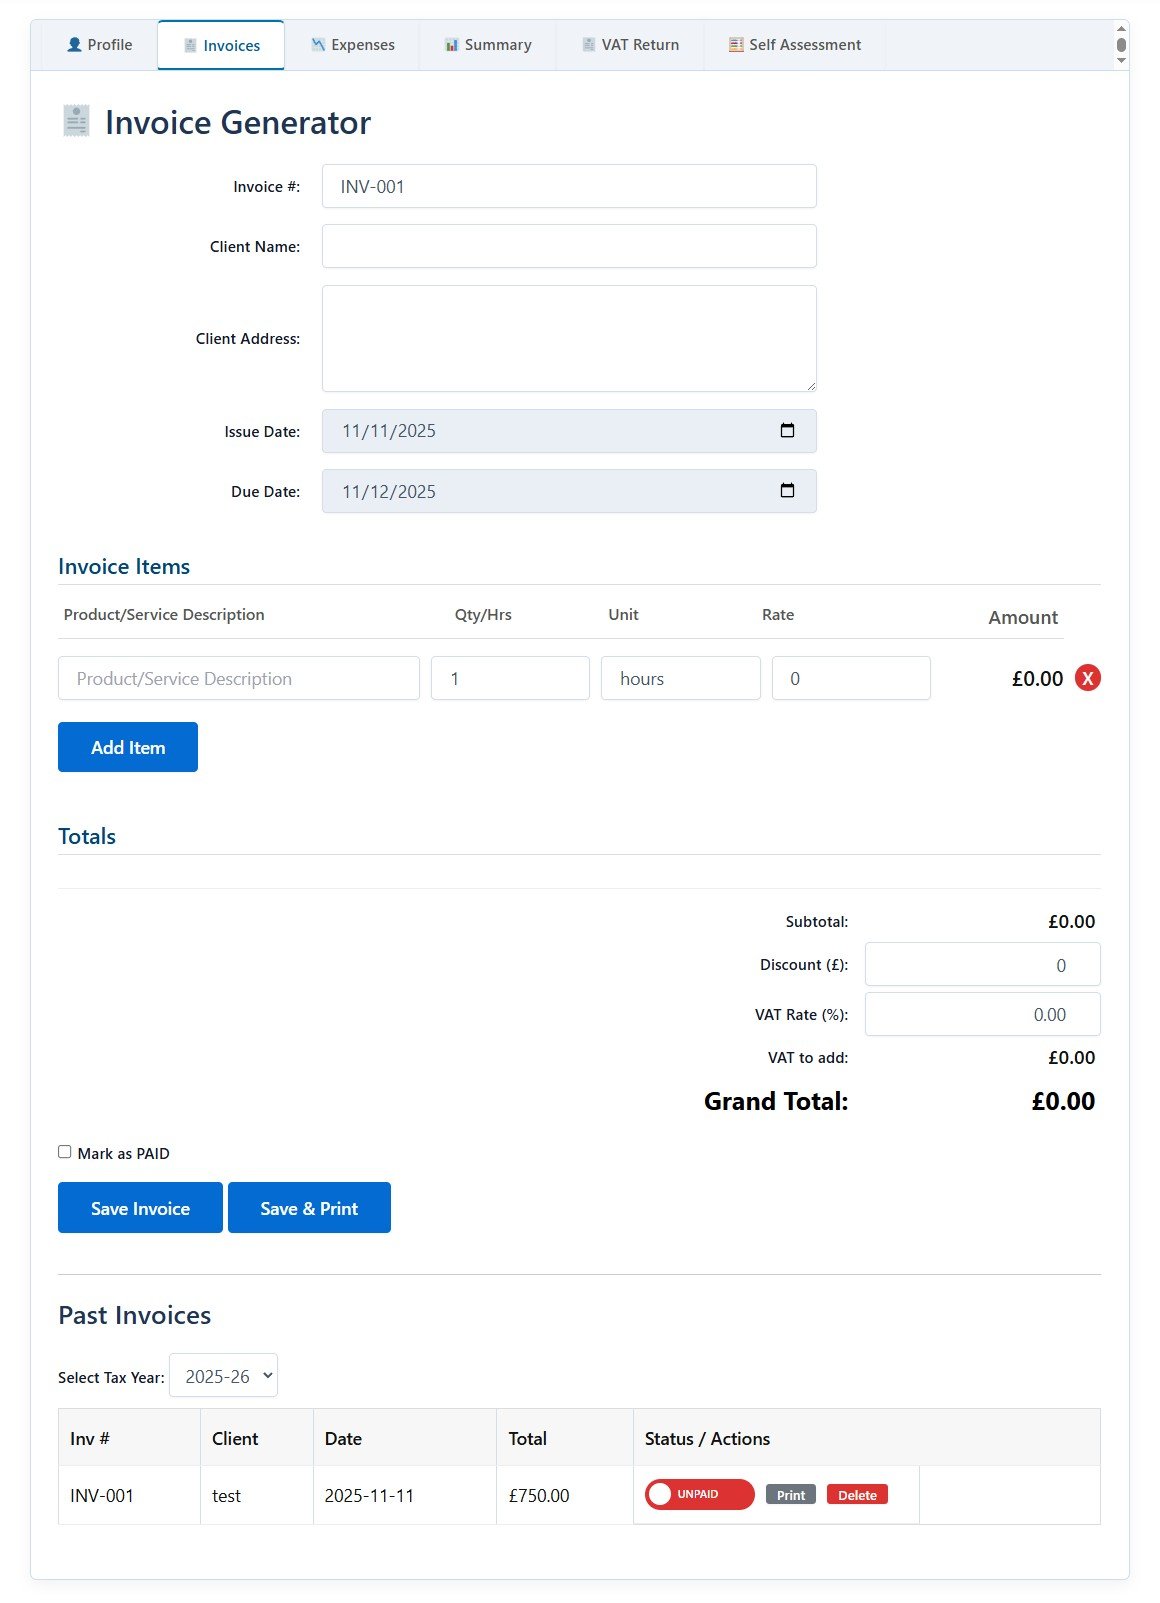Click the INV-001 cell in Past Invoices
This screenshot has width=1160, height=1603.
[129, 1495]
